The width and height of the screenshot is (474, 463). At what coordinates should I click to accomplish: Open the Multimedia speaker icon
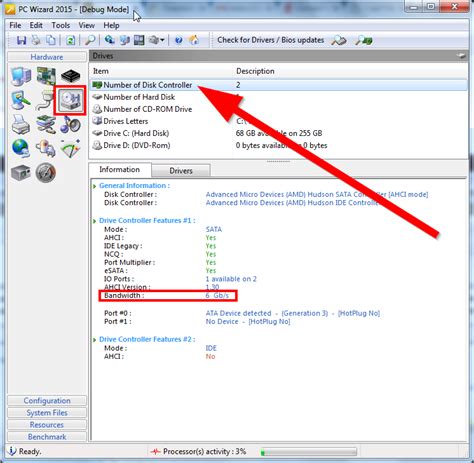(x=70, y=125)
